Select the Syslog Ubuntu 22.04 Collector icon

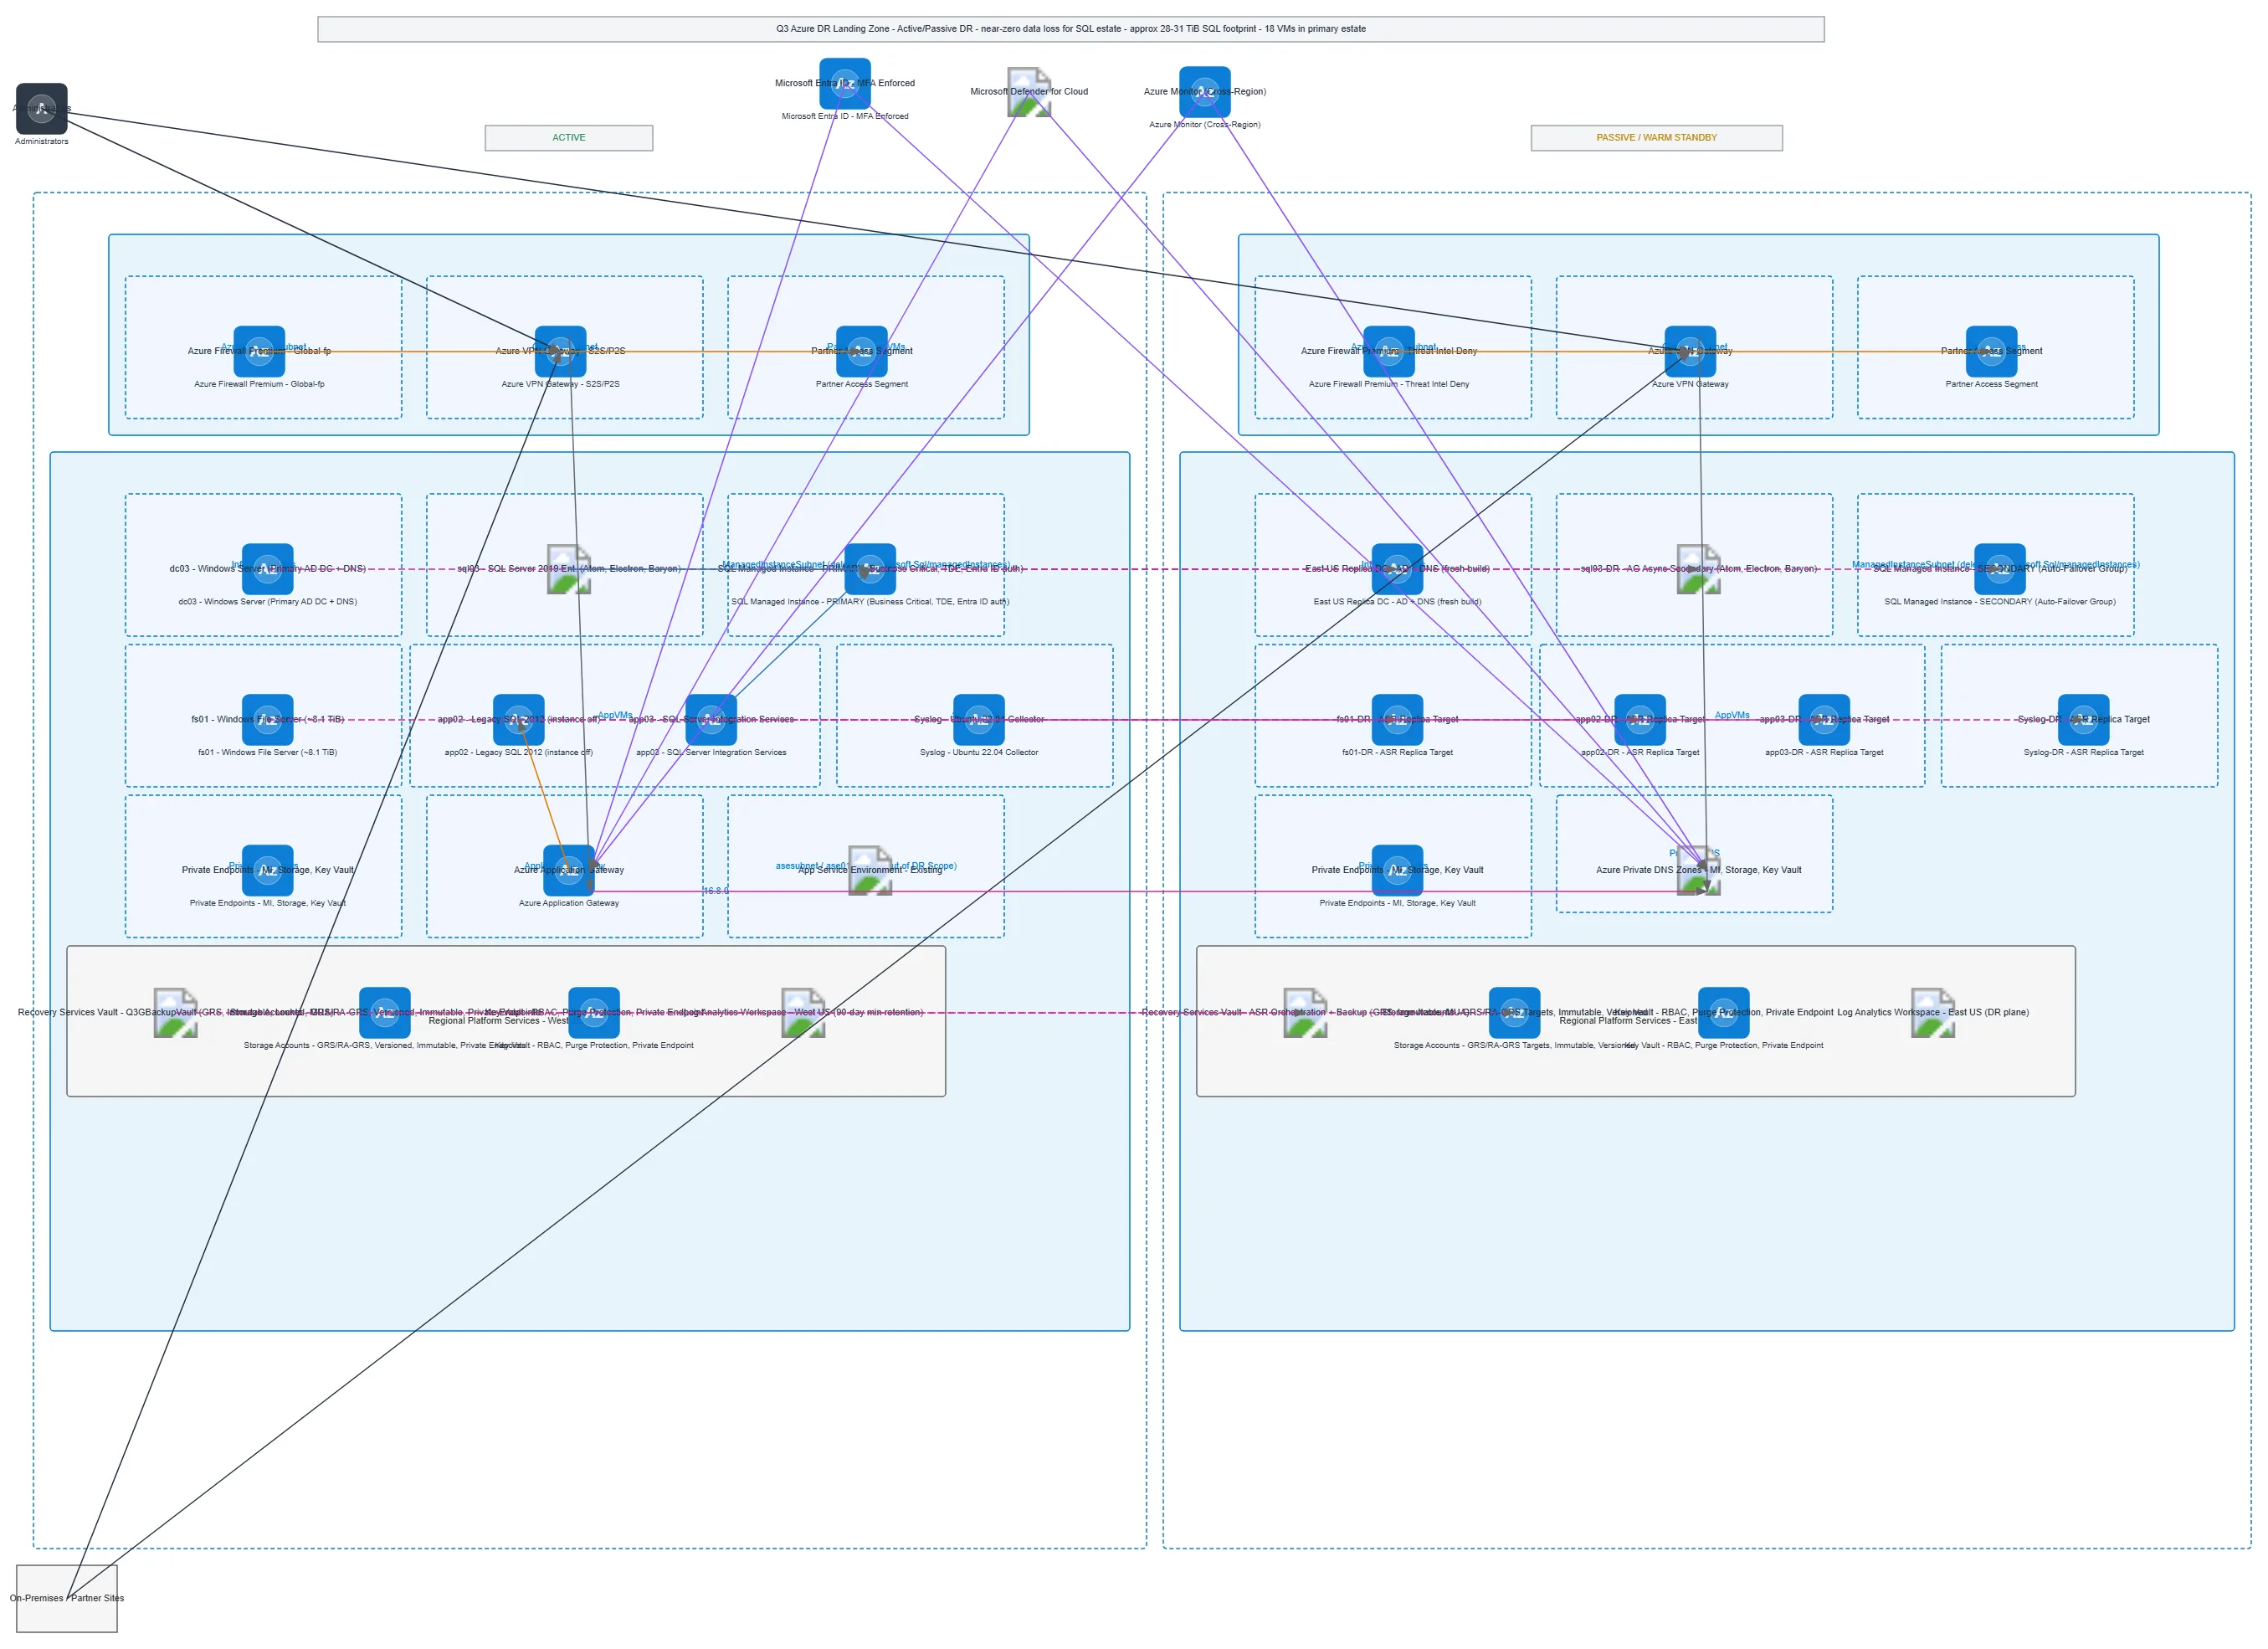click(979, 720)
